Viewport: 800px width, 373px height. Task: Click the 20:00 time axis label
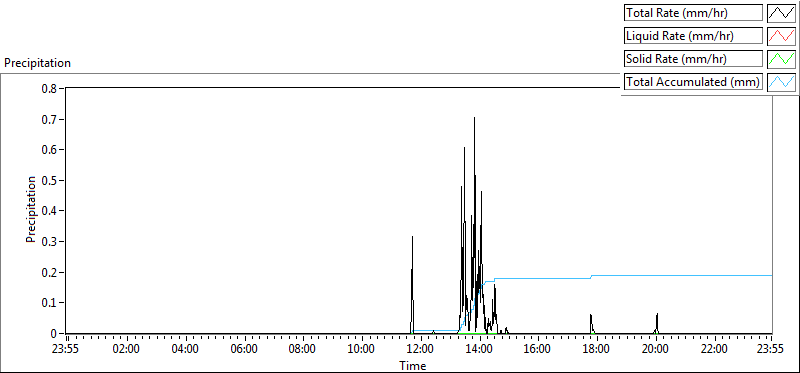655,350
